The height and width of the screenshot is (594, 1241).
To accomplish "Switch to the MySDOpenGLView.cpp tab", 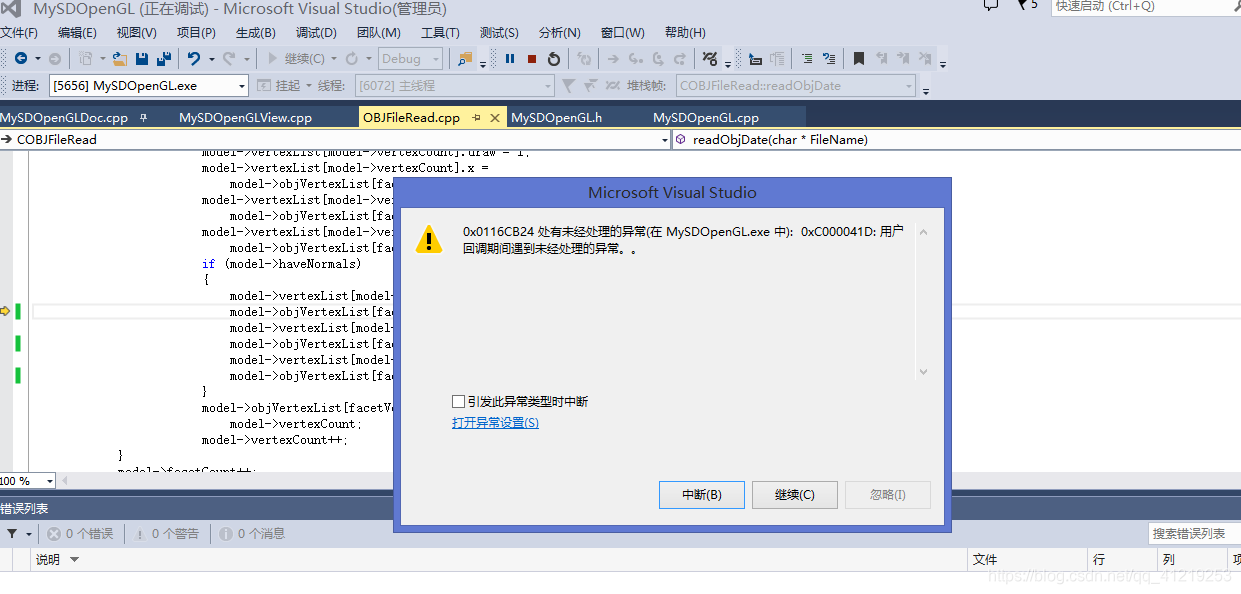I will (x=245, y=118).
